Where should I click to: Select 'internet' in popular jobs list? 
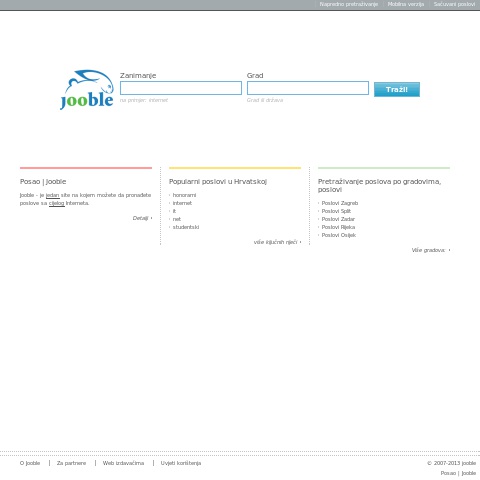pyautogui.click(x=182, y=203)
